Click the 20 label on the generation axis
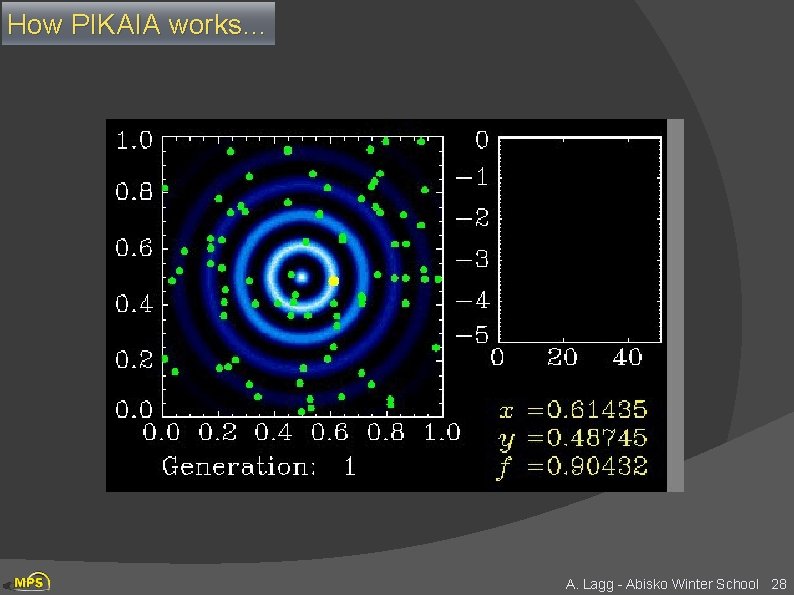 click(562, 358)
